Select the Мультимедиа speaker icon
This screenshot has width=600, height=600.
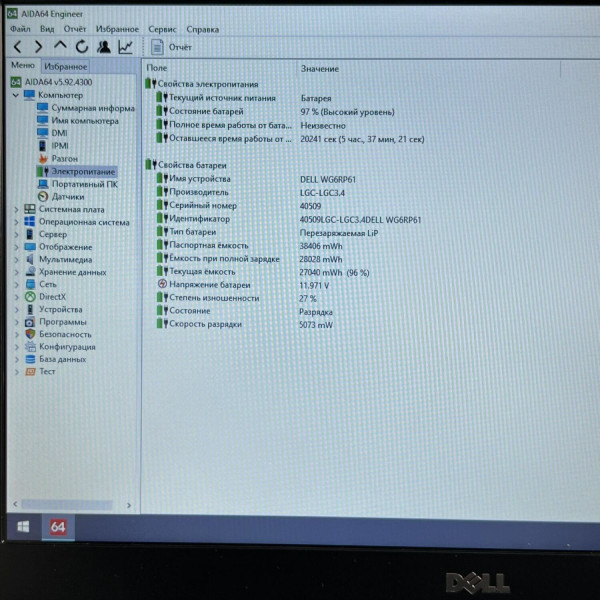(30, 259)
